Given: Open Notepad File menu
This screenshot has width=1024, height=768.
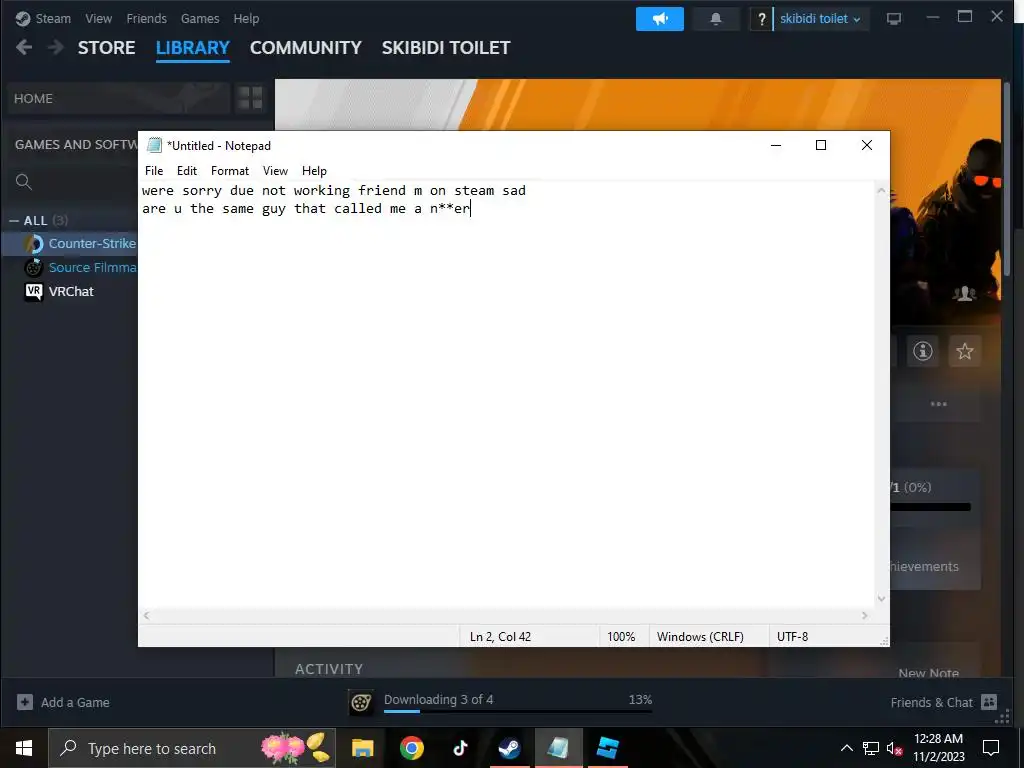Looking at the screenshot, I should point(154,170).
